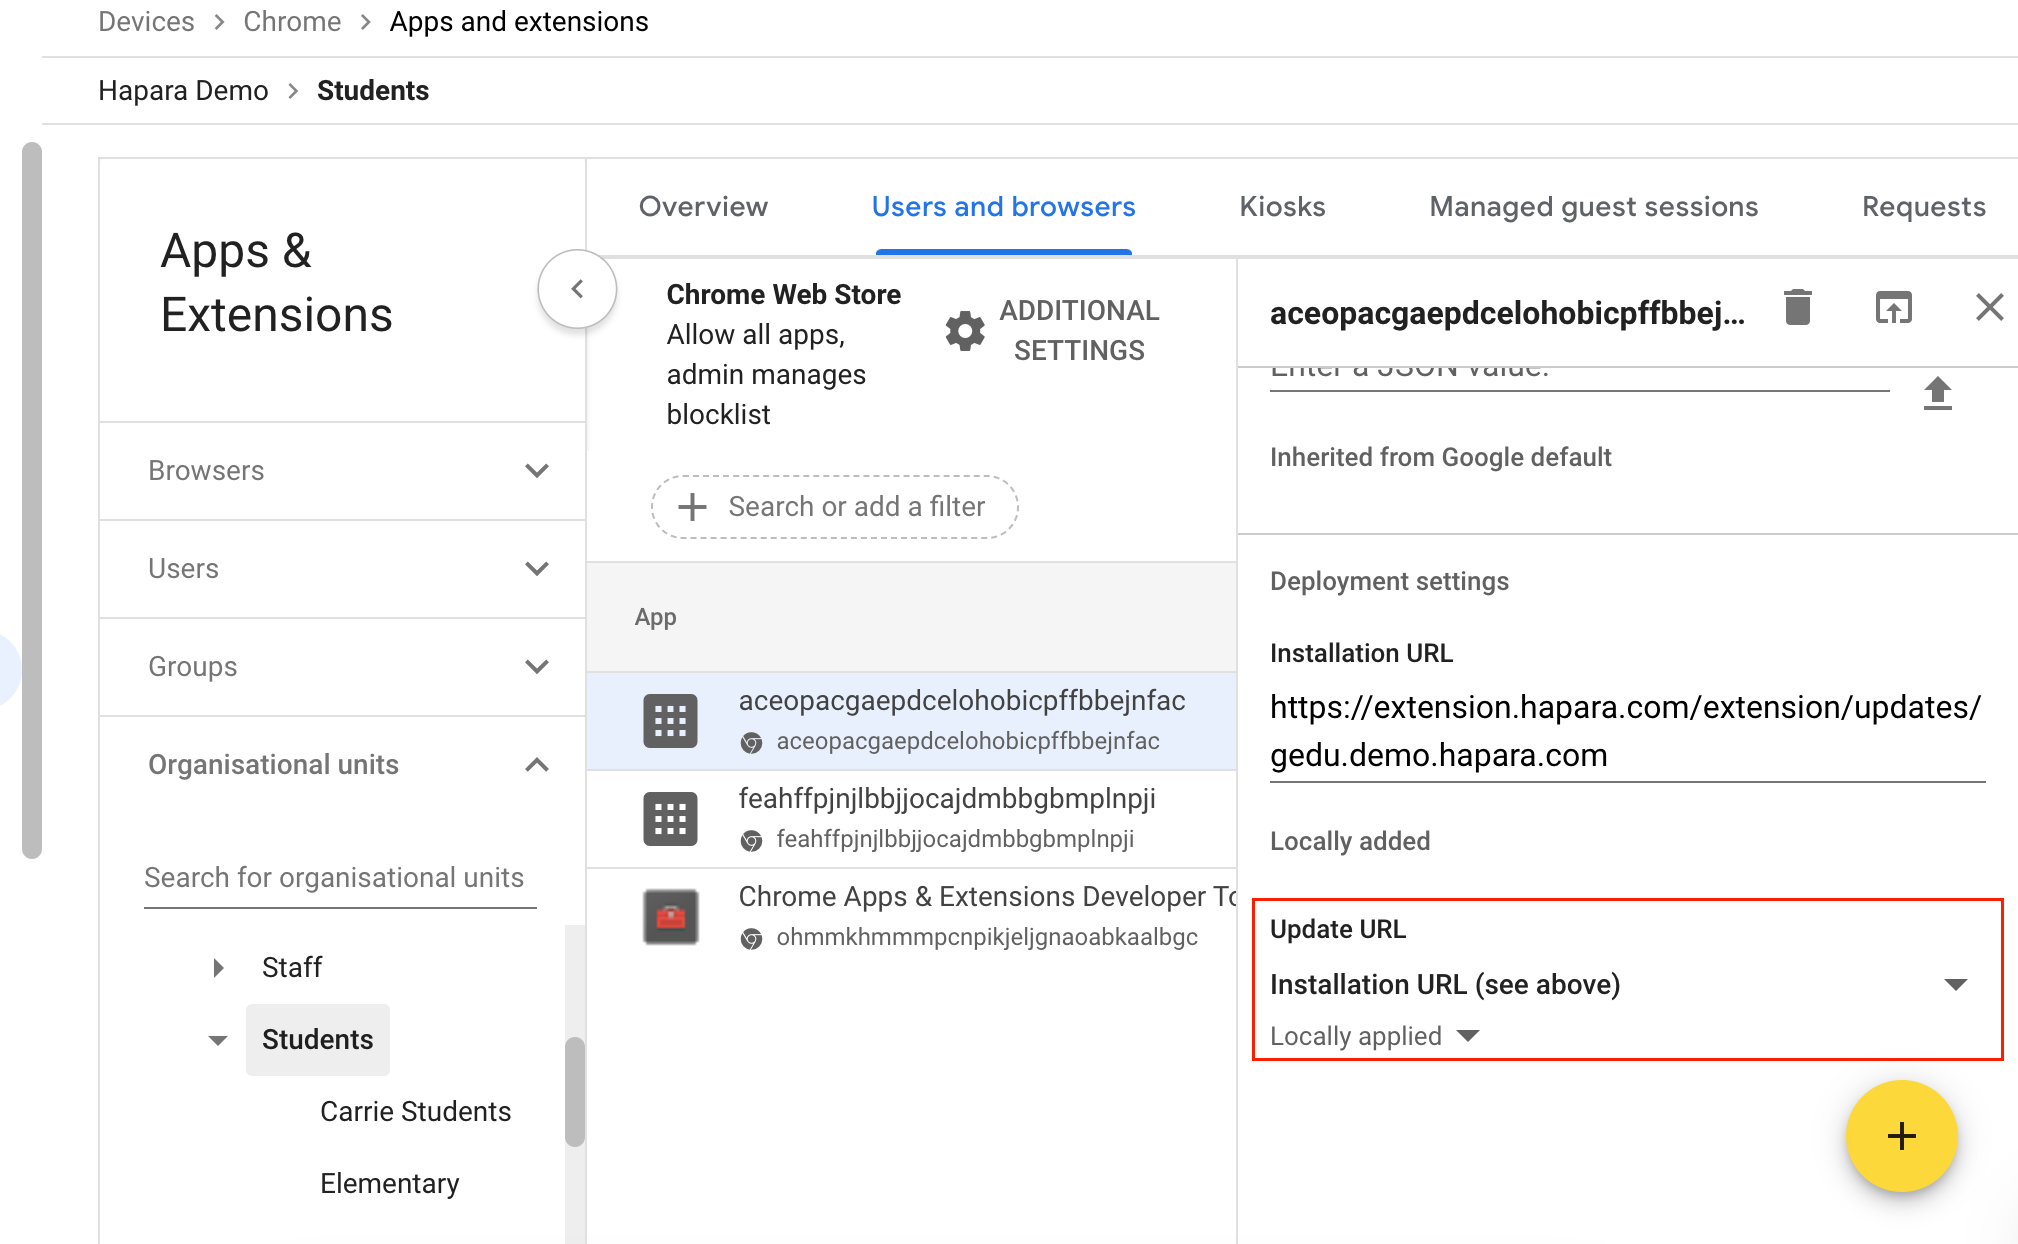Open Additional Settings gear icon
Viewport: 2018px width, 1244px height.
pyautogui.click(x=965, y=330)
